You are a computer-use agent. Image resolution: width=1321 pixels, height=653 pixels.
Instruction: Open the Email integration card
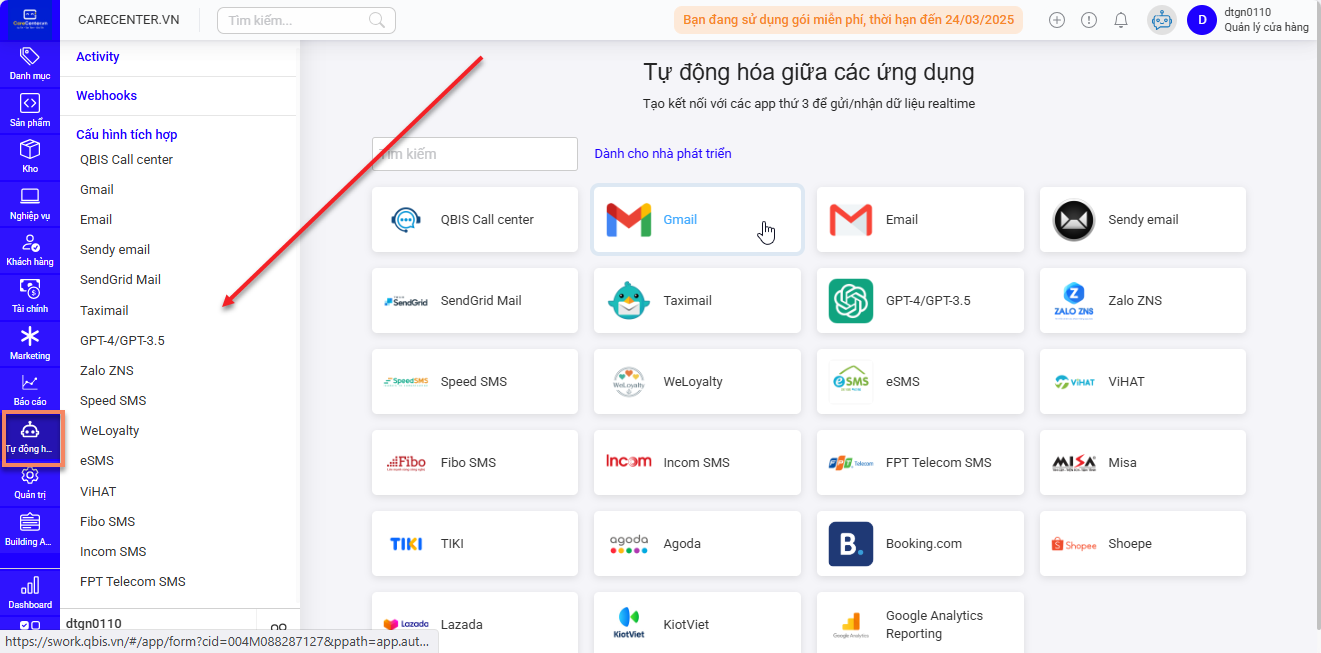tap(920, 220)
